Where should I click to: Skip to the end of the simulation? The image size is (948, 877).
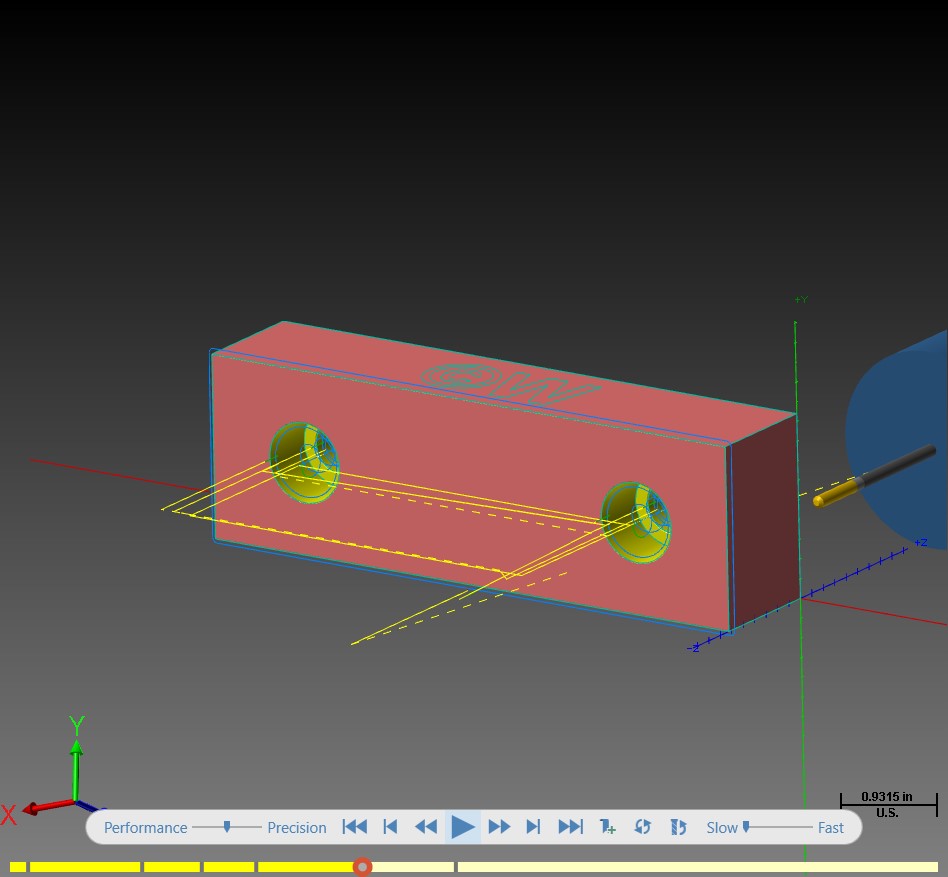(570, 827)
